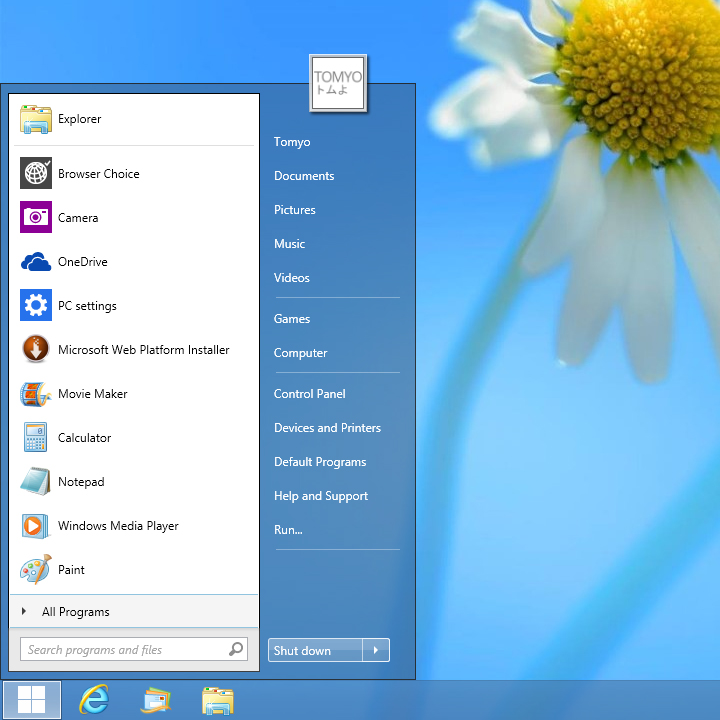Launch Browser Choice globe icon

(x=36, y=173)
